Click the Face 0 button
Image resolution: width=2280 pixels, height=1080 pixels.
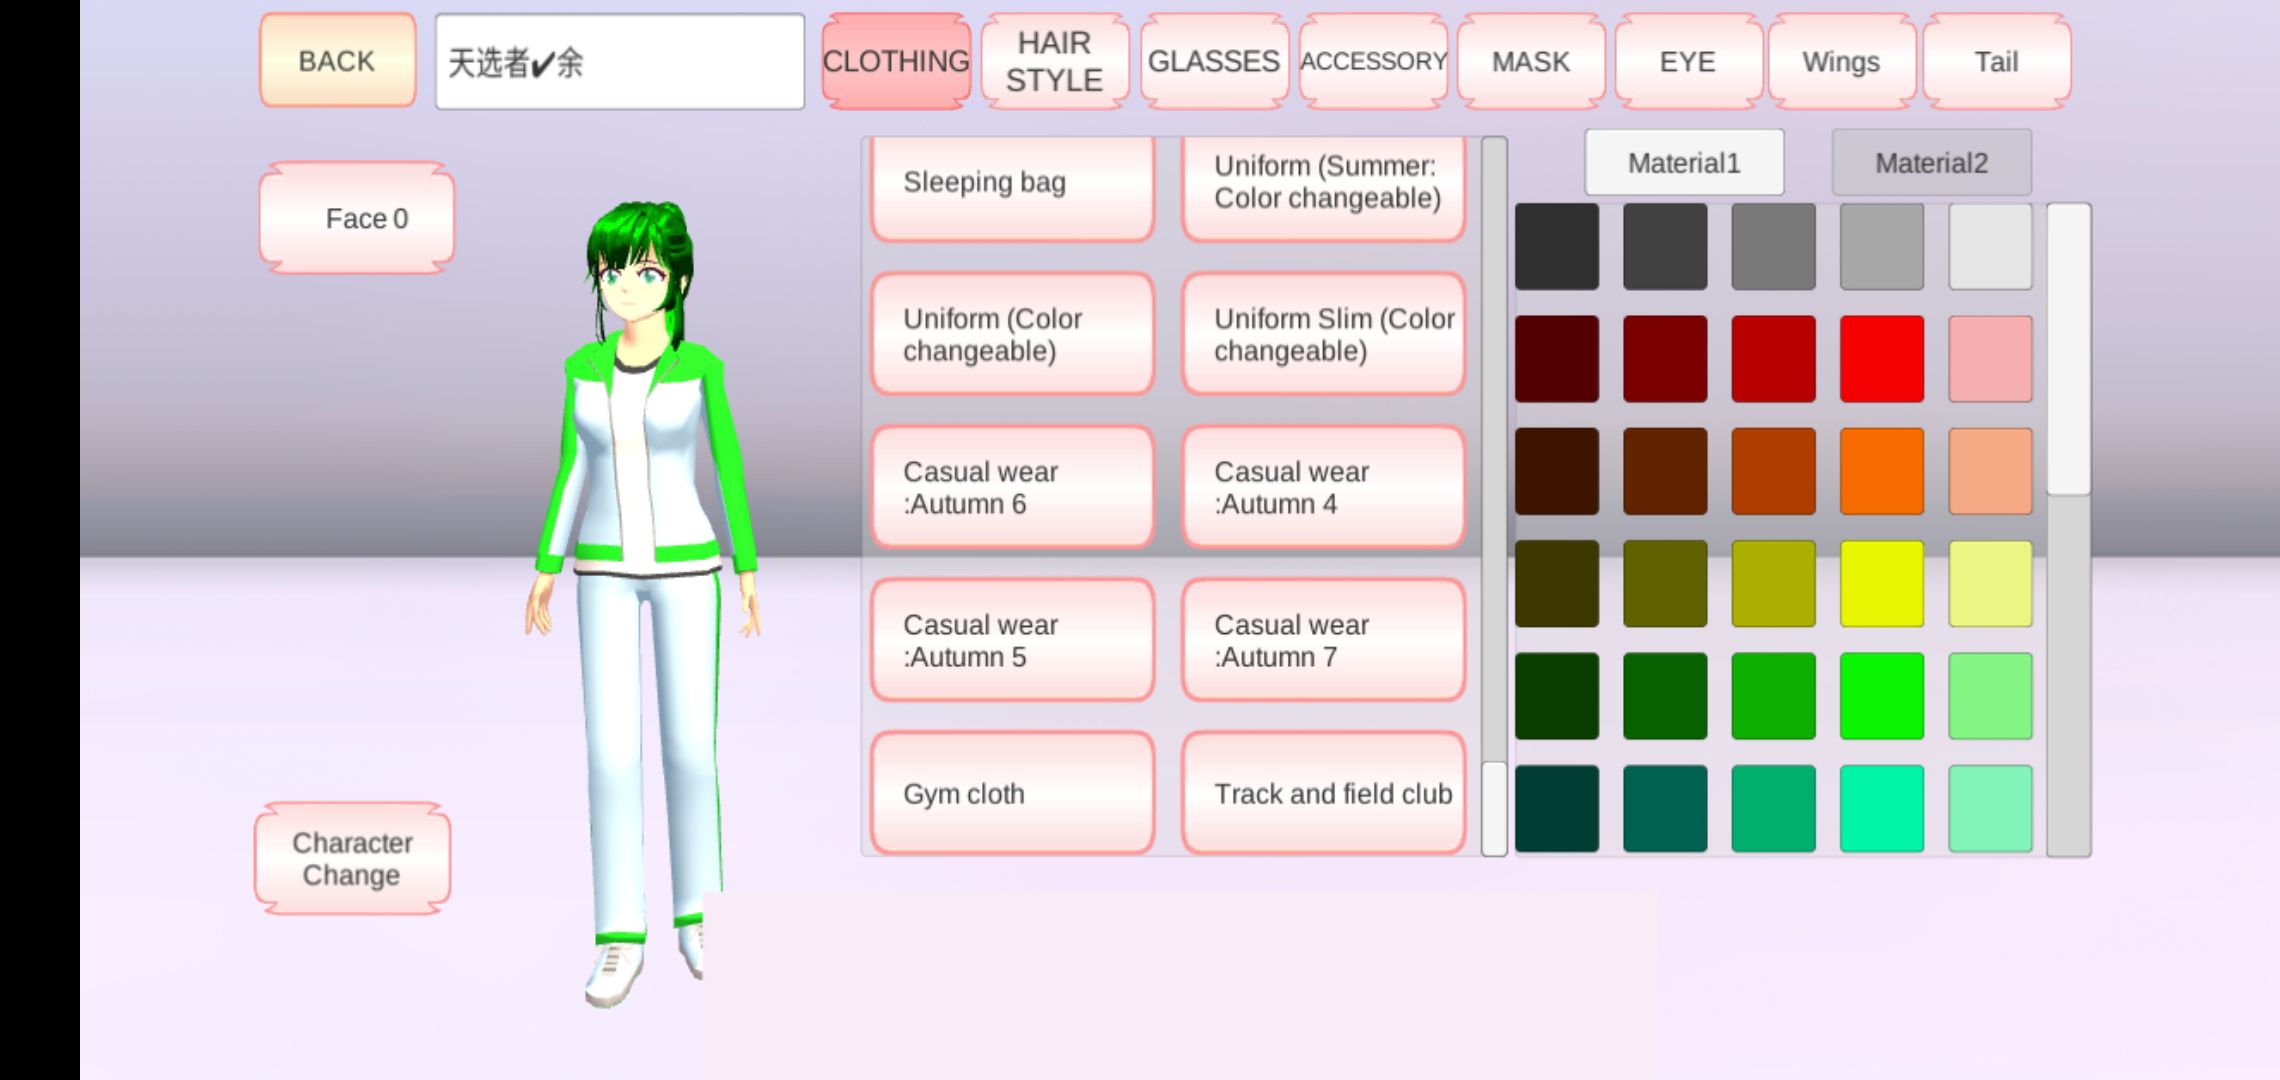(x=357, y=218)
